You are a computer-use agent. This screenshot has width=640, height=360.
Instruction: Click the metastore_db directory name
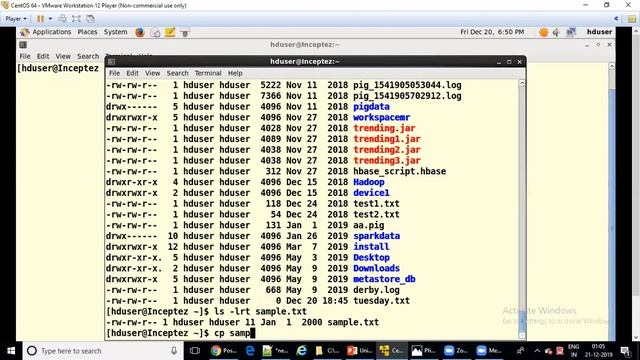tap(384, 279)
